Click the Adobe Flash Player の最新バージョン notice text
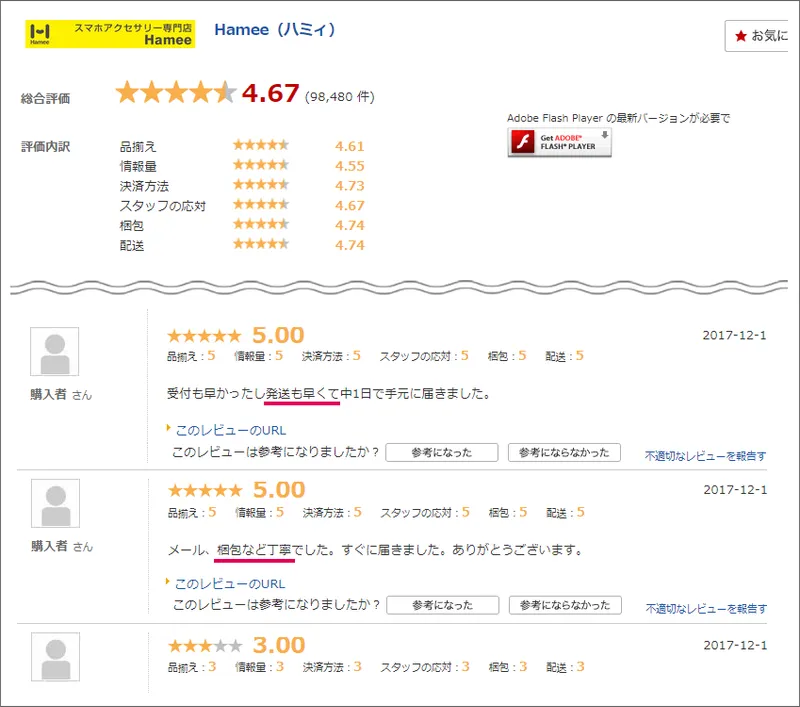The width and height of the screenshot is (800, 707). coord(618,118)
